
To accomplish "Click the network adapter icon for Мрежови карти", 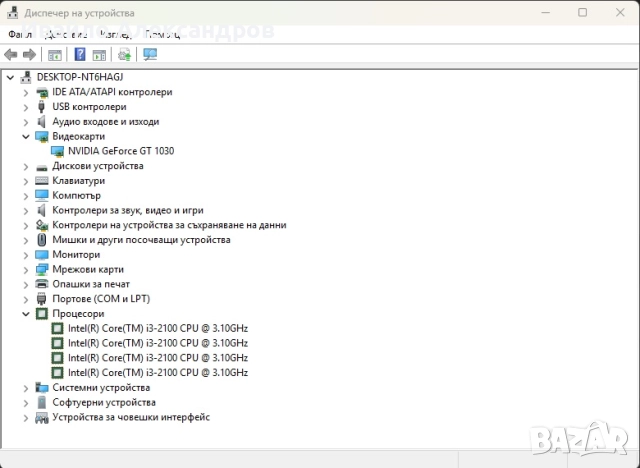I will point(42,269).
